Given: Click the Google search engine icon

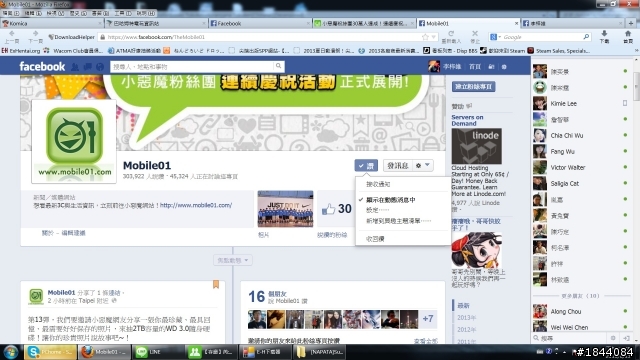Looking at the screenshot, I should point(493,37).
